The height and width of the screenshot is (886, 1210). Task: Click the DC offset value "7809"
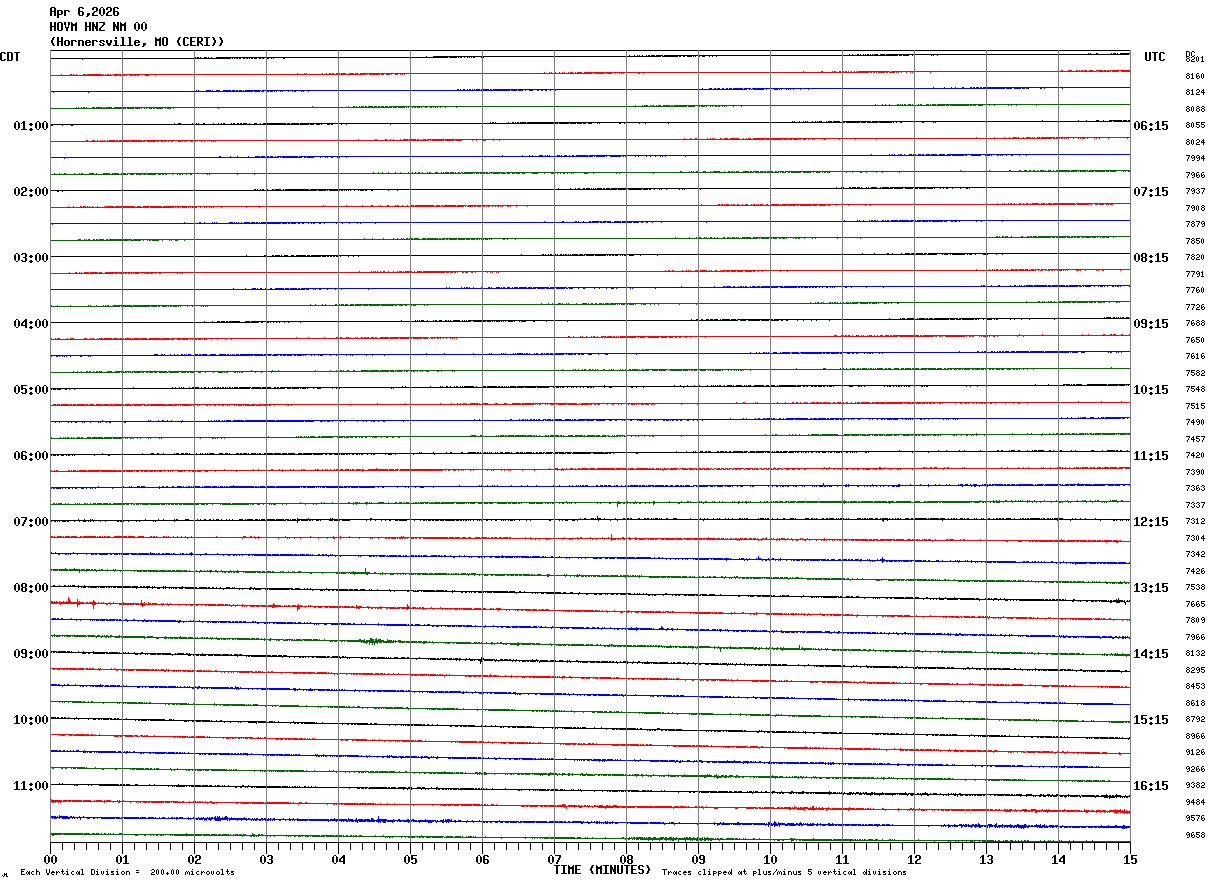[1195, 621]
